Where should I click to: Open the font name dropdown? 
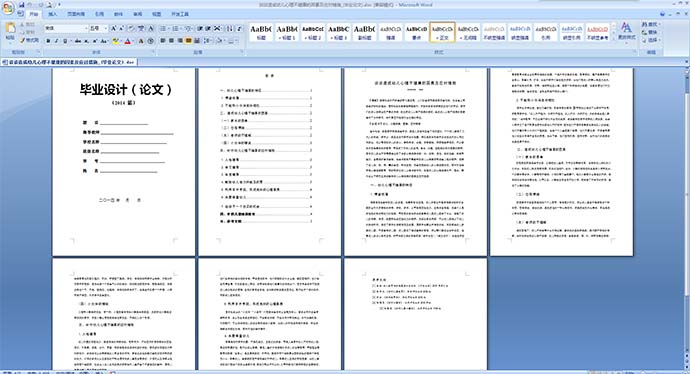pyautogui.click(x=86, y=29)
